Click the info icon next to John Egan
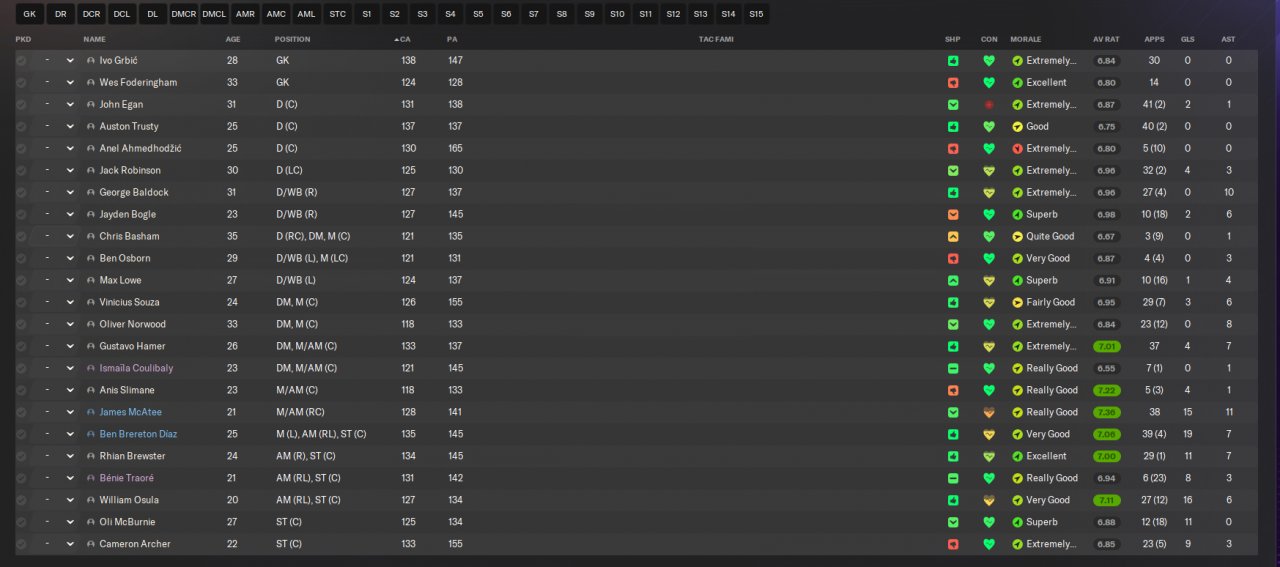 tap(91, 105)
